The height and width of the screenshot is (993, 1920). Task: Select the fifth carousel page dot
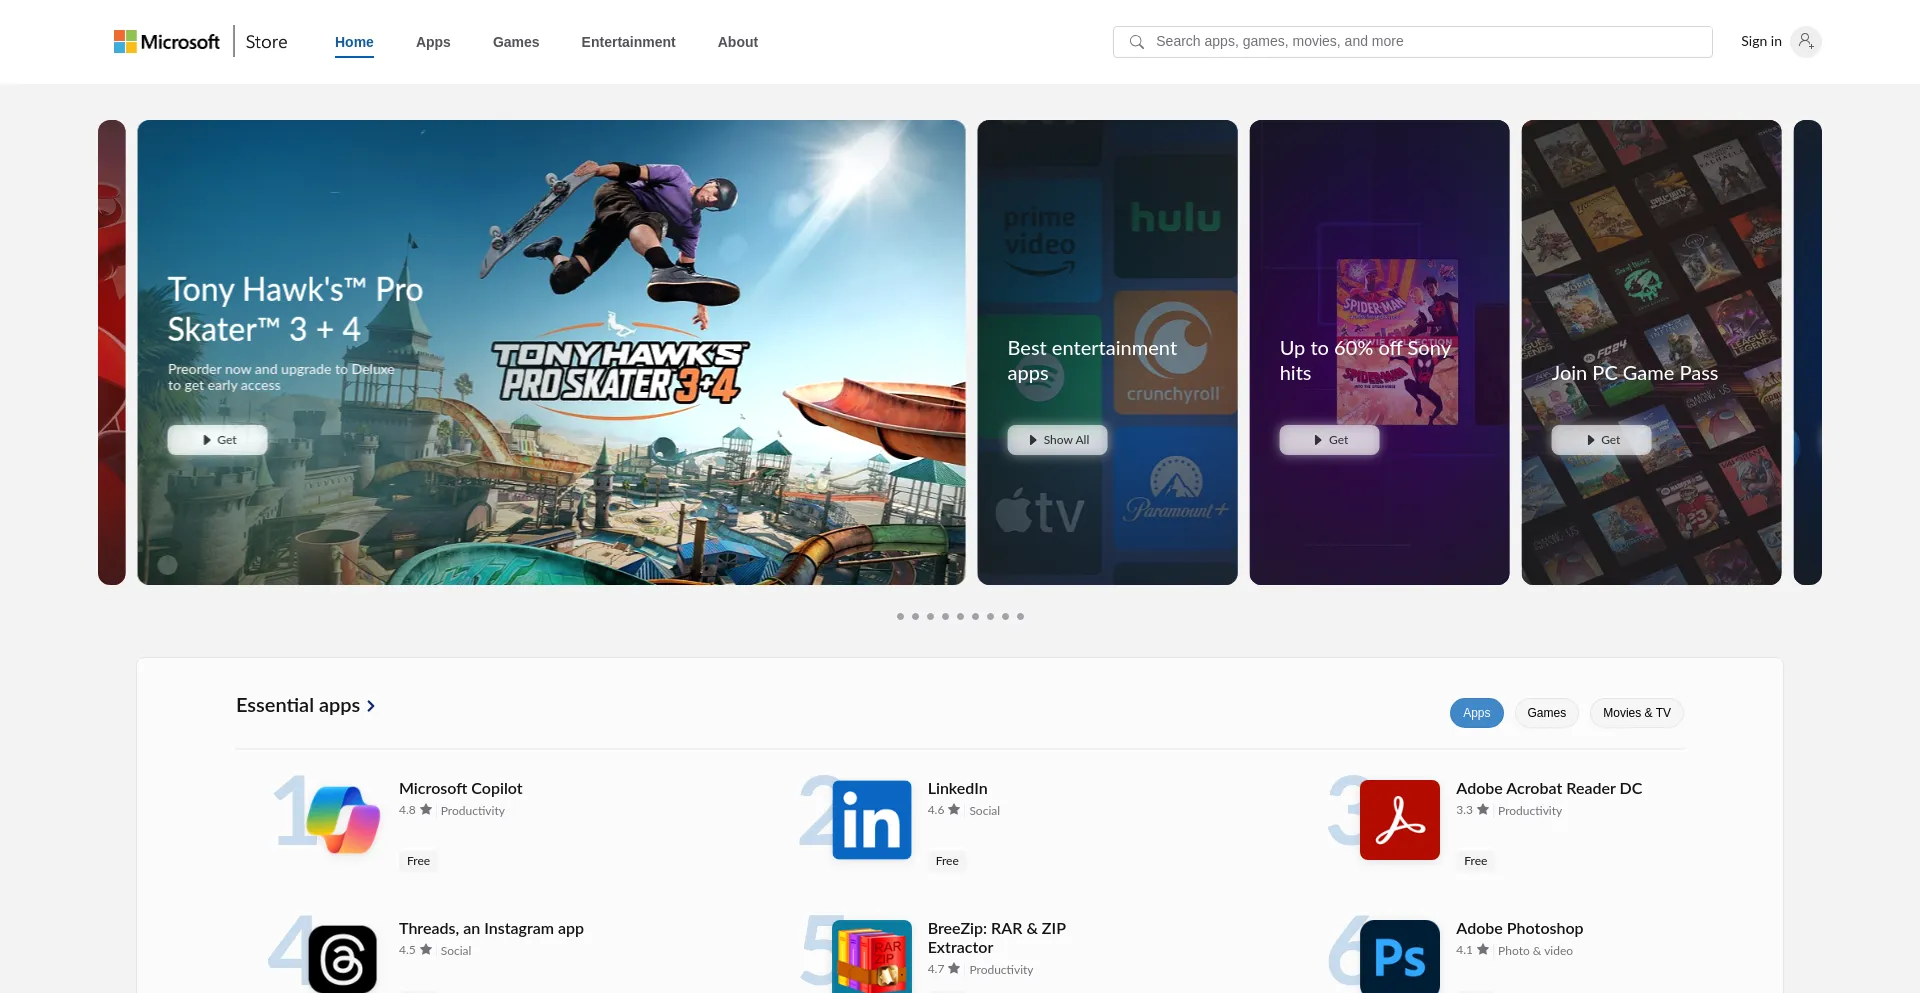[x=960, y=617]
